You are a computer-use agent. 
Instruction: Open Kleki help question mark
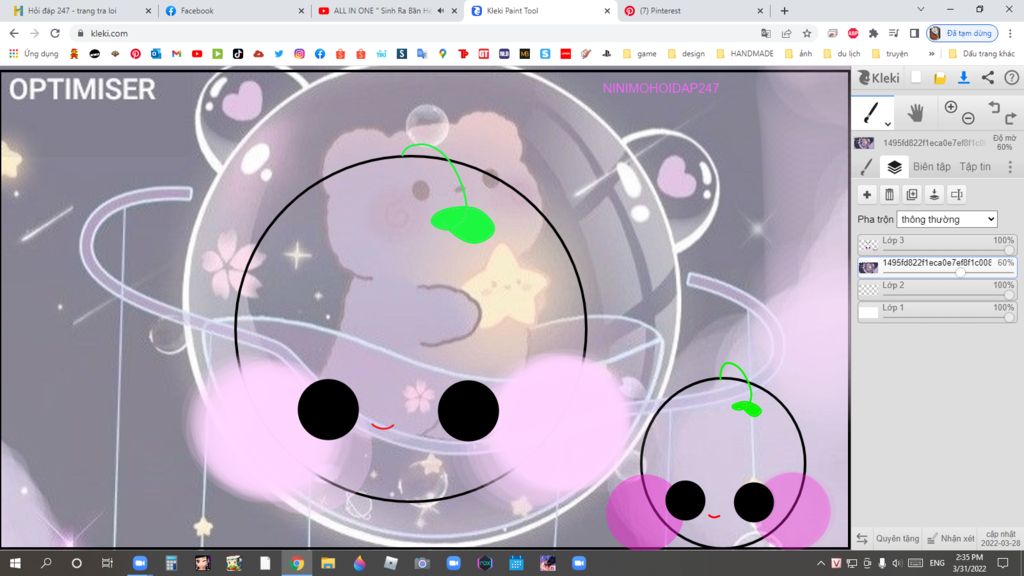(x=1012, y=78)
